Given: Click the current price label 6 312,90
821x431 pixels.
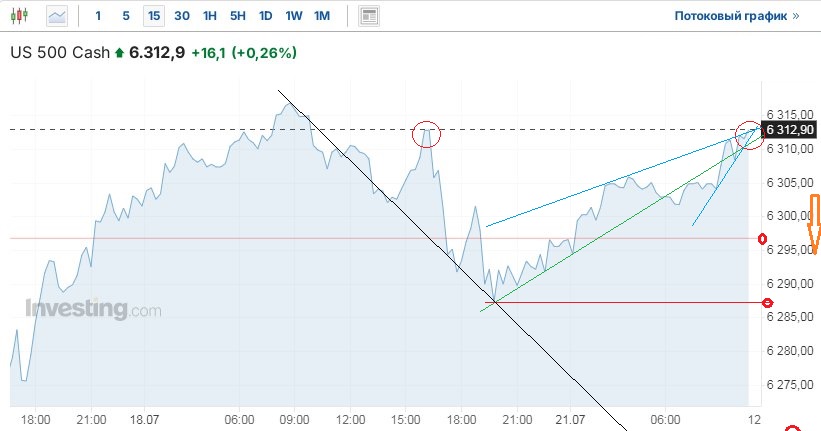Looking at the screenshot, I should tap(788, 130).
